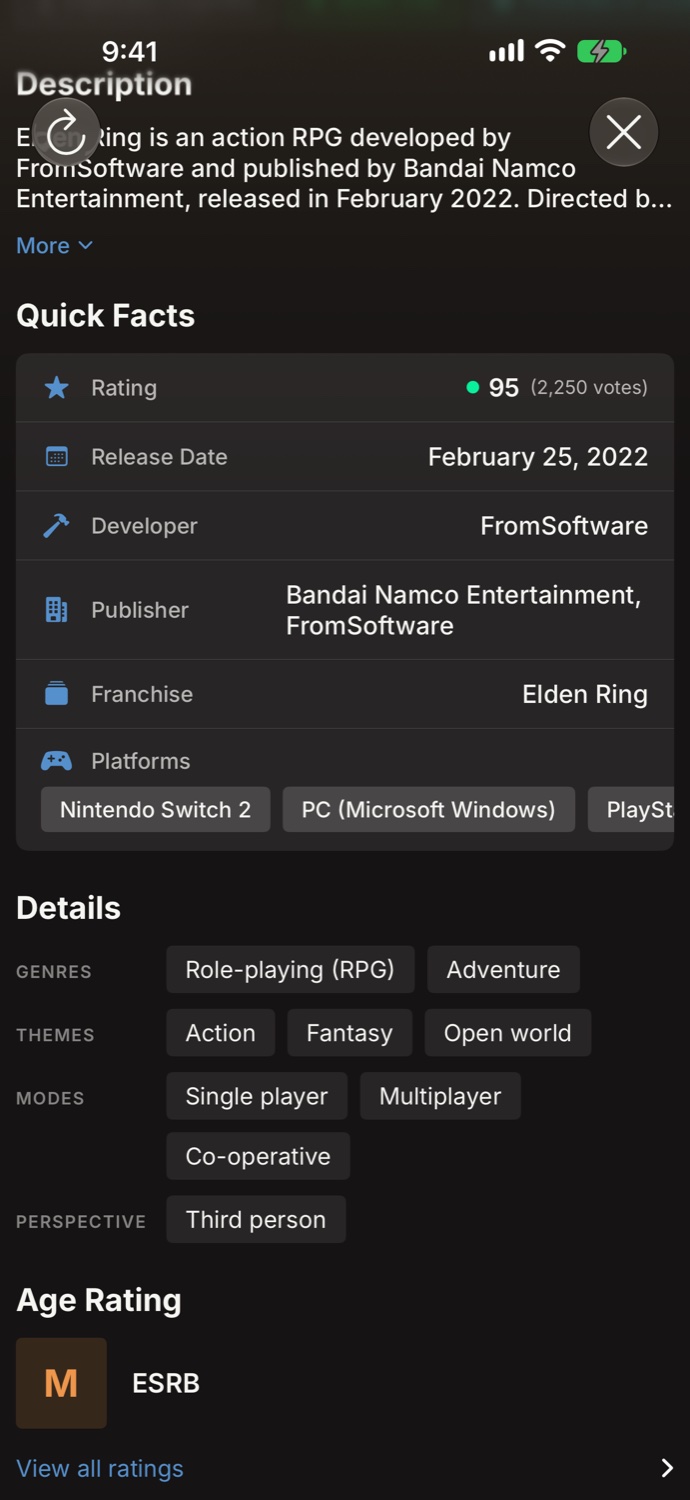Tap the 95 rating score
The width and height of the screenshot is (690, 1500).
coord(504,388)
